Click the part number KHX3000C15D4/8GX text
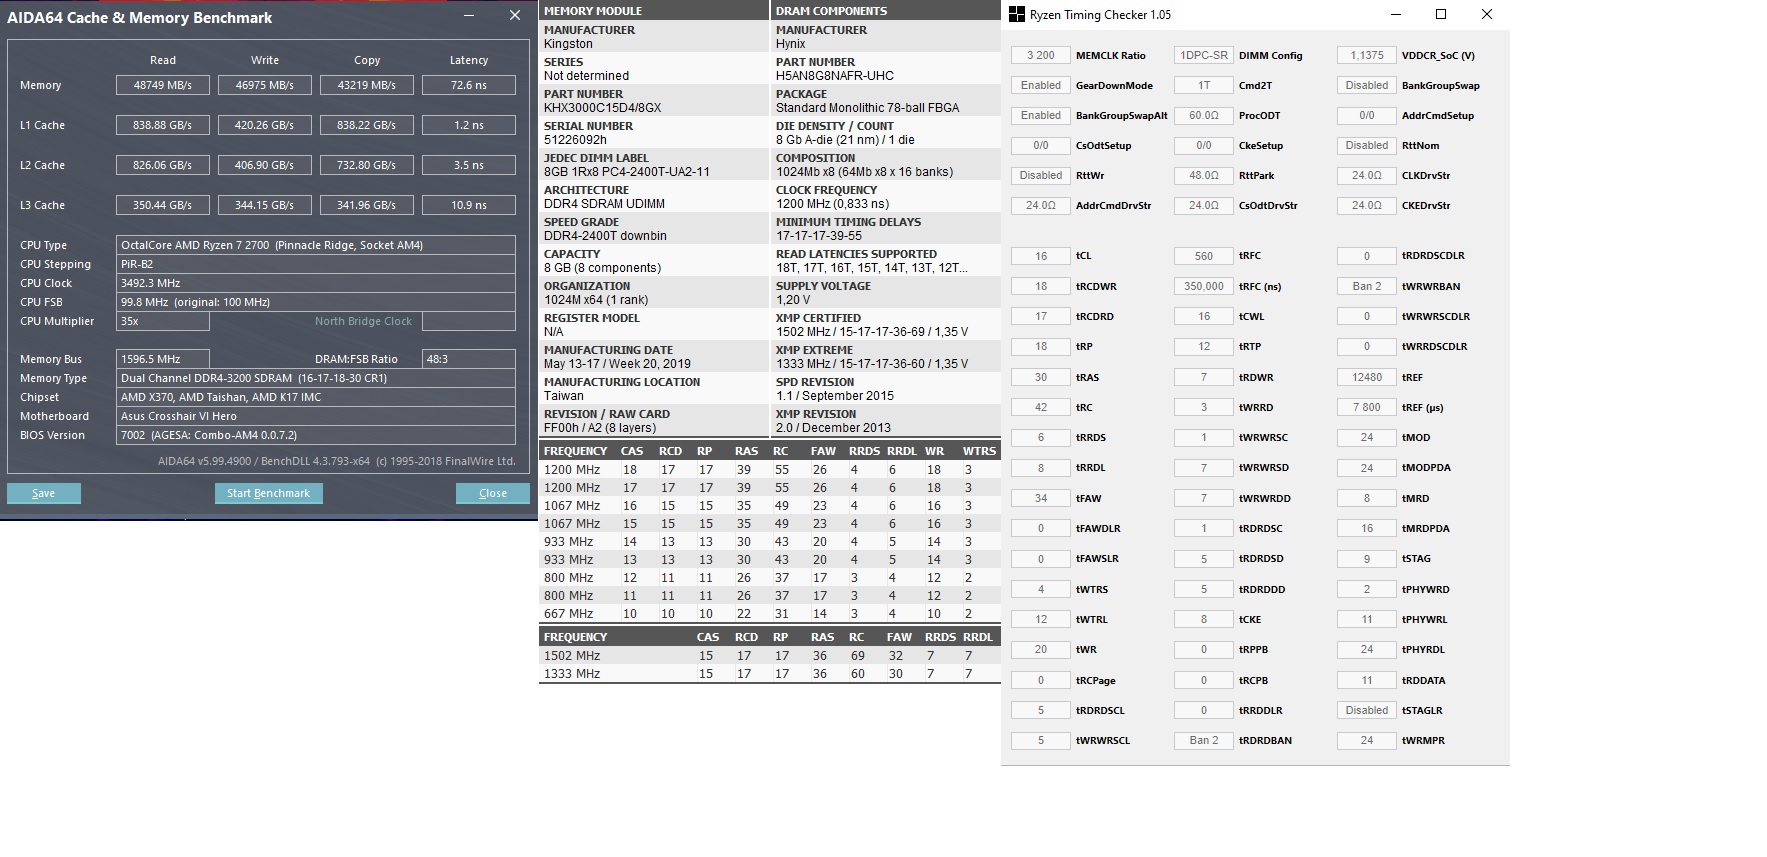1767x857 pixels. point(602,108)
